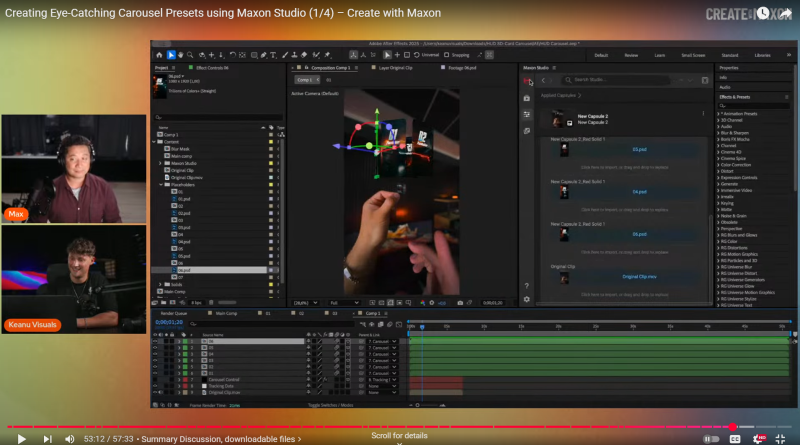Image resolution: width=800 pixels, height=445 pixels.
Task: Open Maxon Studio help question mark
Action: [x=527, y=286]
